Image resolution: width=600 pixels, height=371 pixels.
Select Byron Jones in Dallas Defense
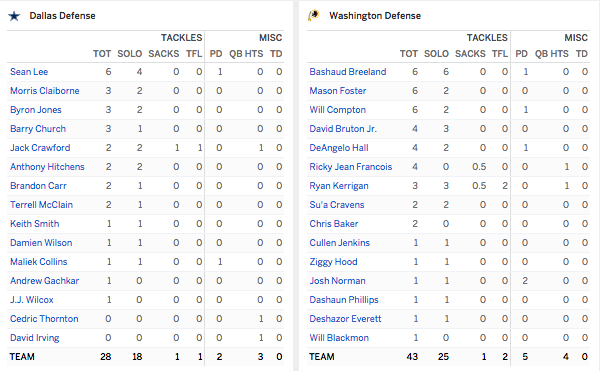(x=36, y=110)
